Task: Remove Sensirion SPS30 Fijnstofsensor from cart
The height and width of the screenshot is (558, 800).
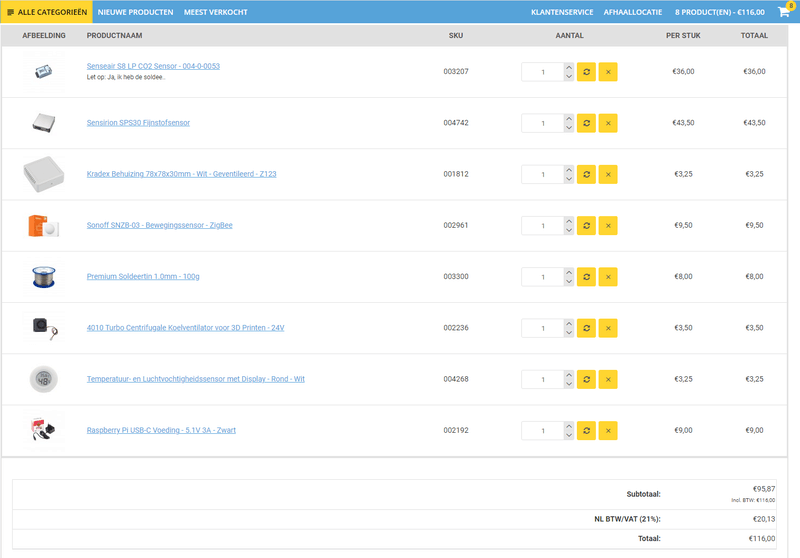Action: pyautogui.click(x=608, y=123)
